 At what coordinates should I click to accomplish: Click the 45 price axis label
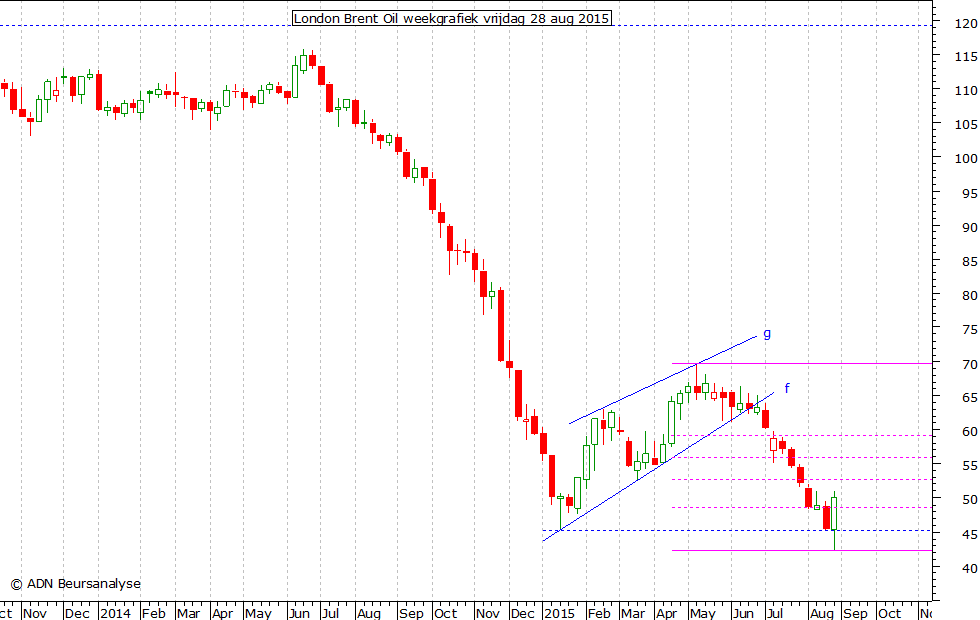[x=969, y=534]
